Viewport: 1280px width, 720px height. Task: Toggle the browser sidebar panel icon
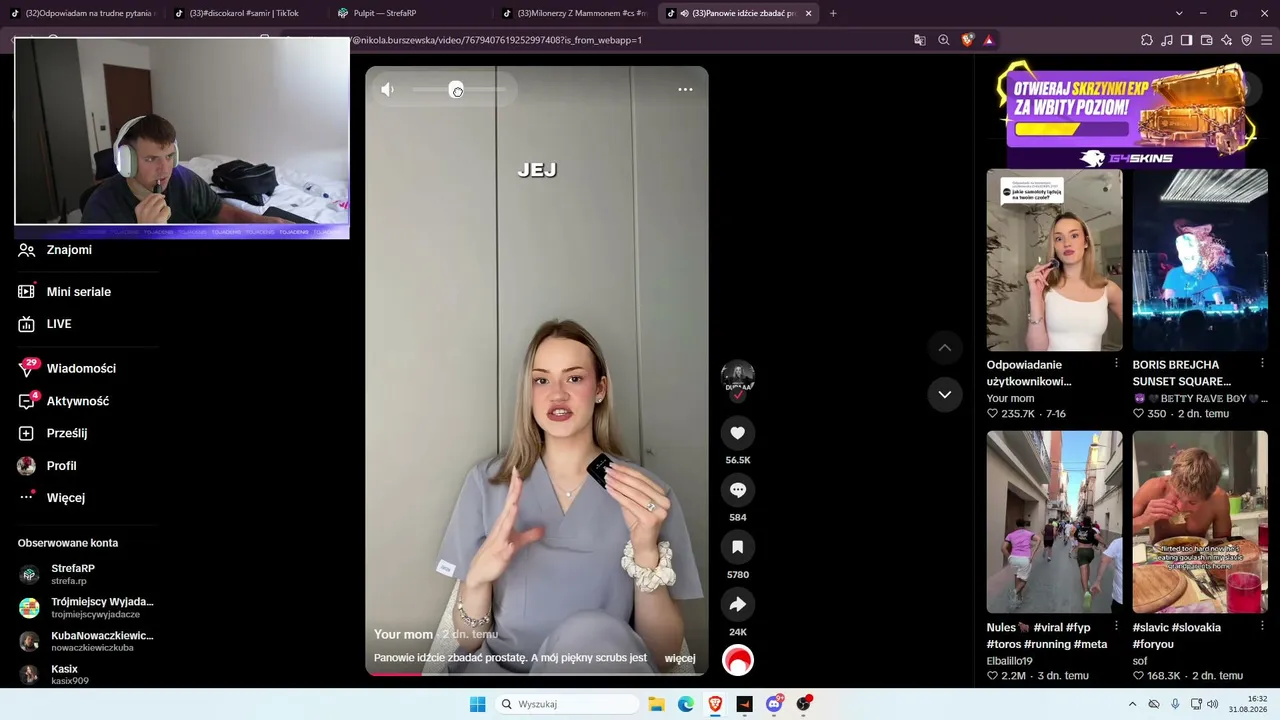[1186, 40]
